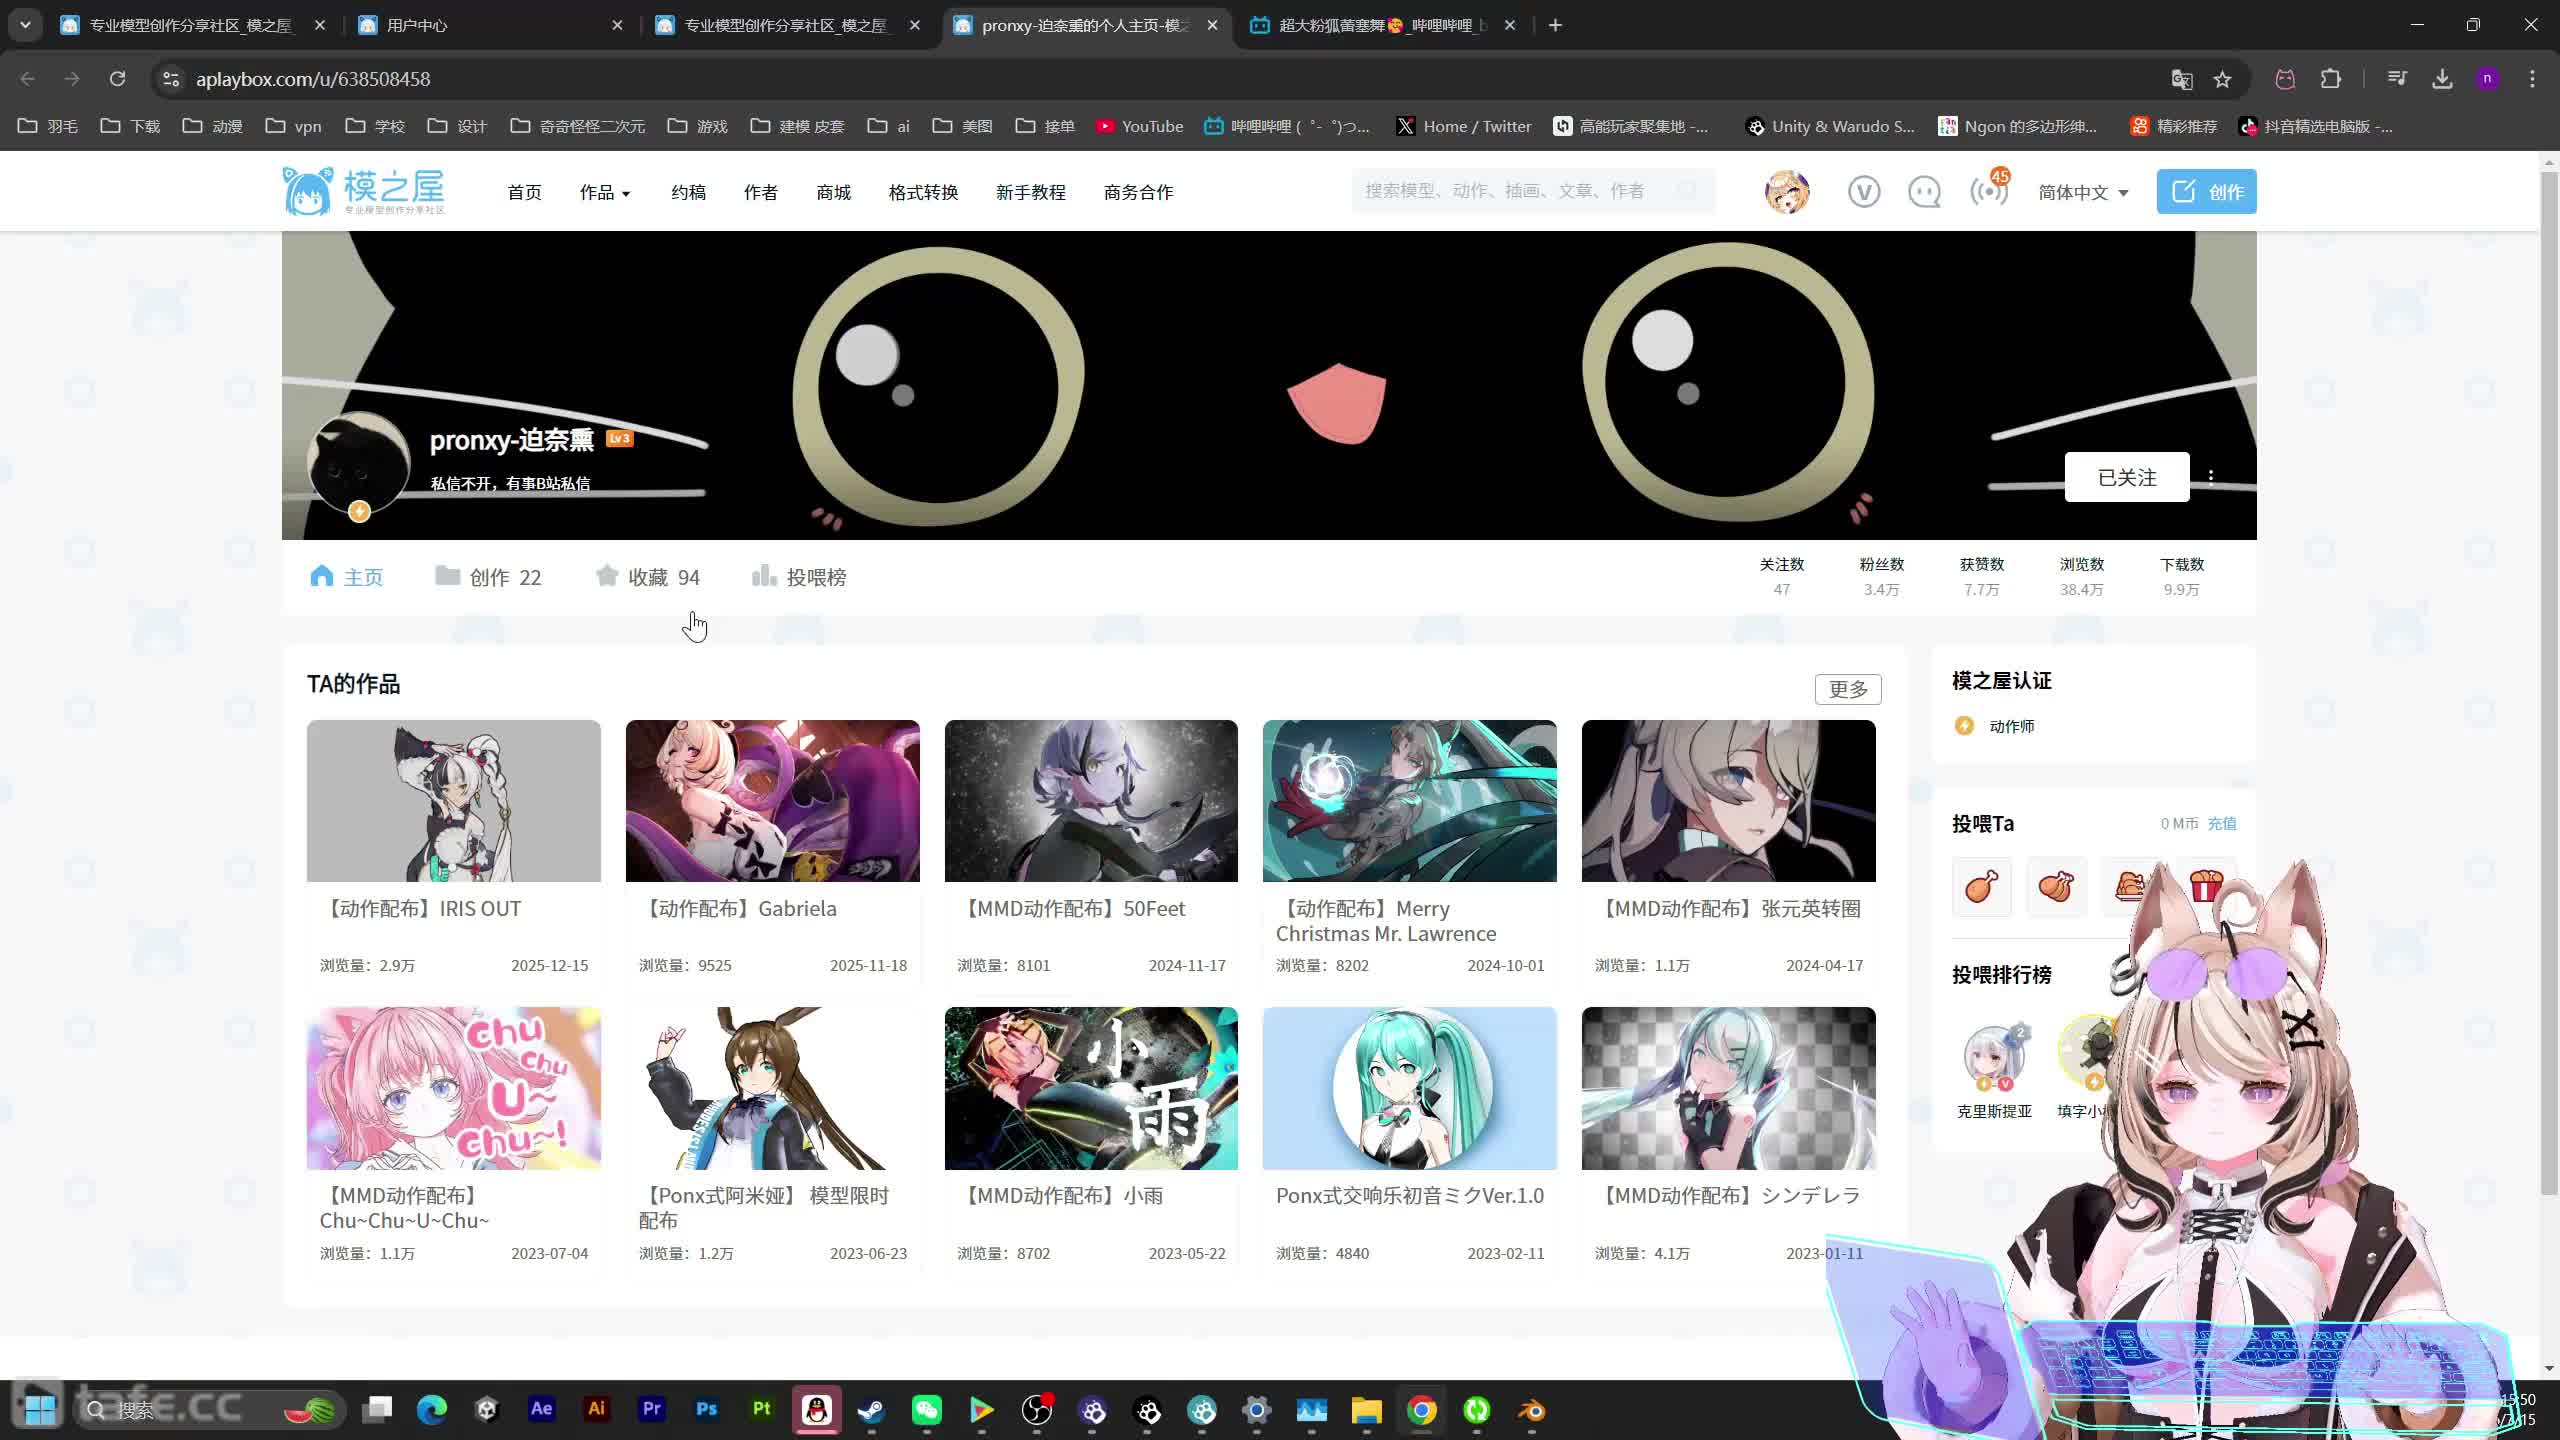Click the browser address bar URL
This screenshot has height=1440, width=2560.
pyautogui.click(x=313, y=79)
